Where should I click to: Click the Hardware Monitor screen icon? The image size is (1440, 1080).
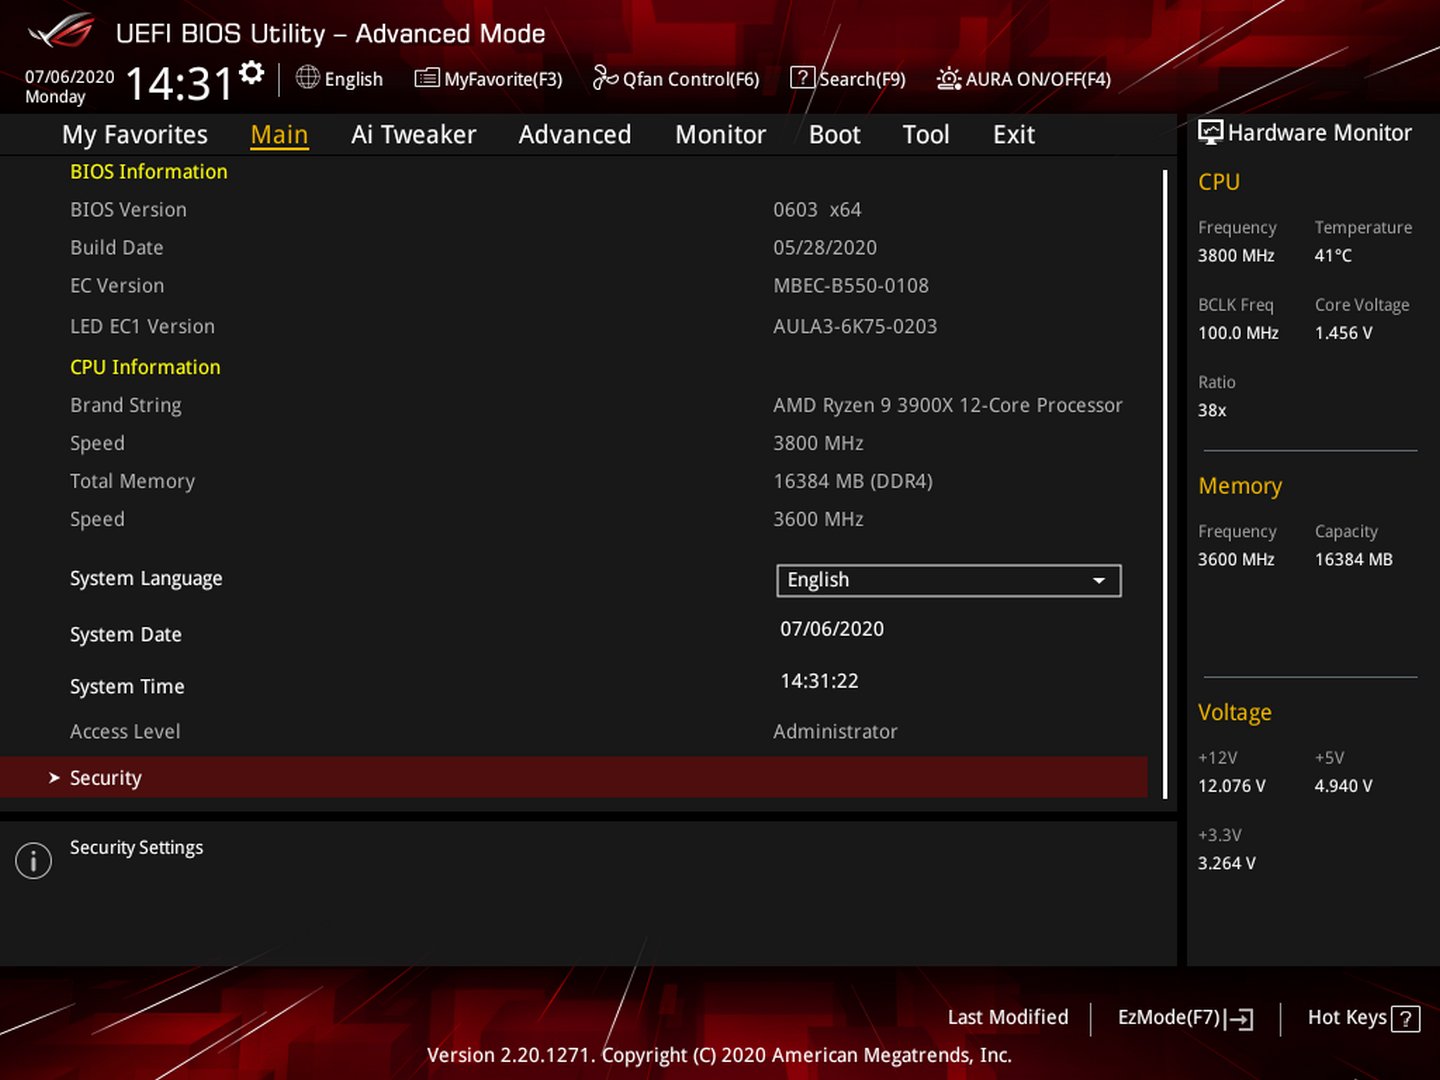click(x=1211, y=132)
